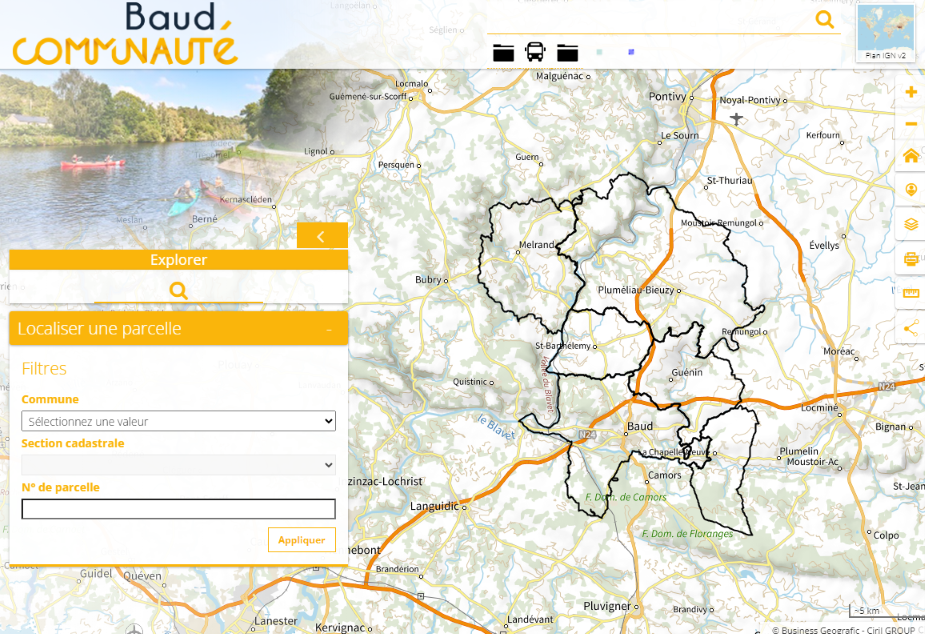
Task: Open the Section cadastrale dropdown
Action: (x=178, y=463)
